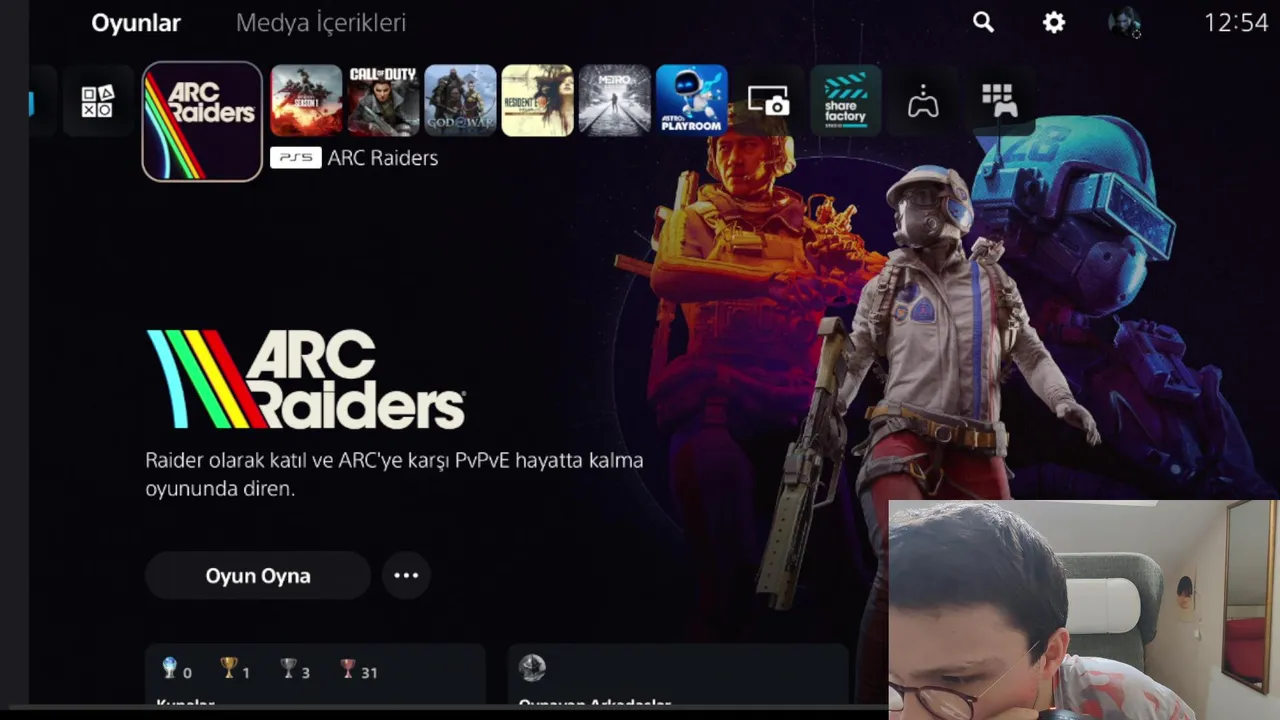Screen dimensions: 1280x720
Task: Open the friends playing card avatar icon
Action: point(532,668)
